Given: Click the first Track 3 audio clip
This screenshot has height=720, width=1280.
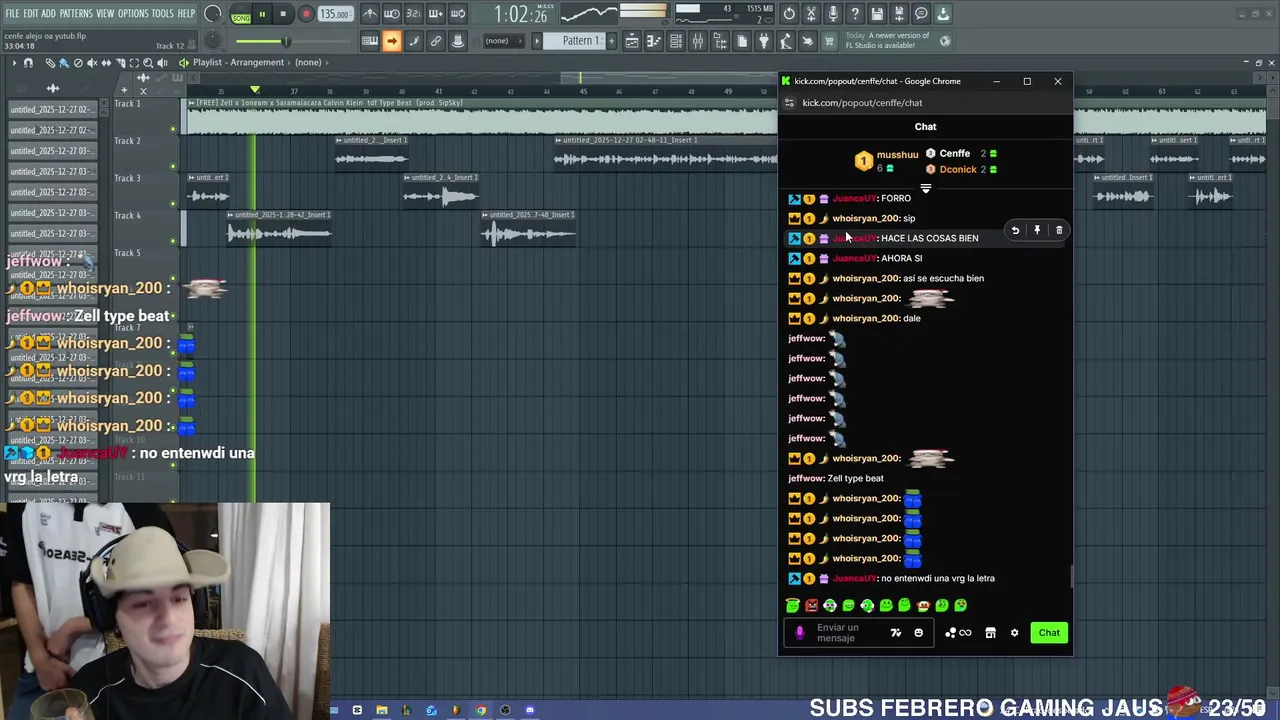Looking at the screenshot, I should (208, 191).
